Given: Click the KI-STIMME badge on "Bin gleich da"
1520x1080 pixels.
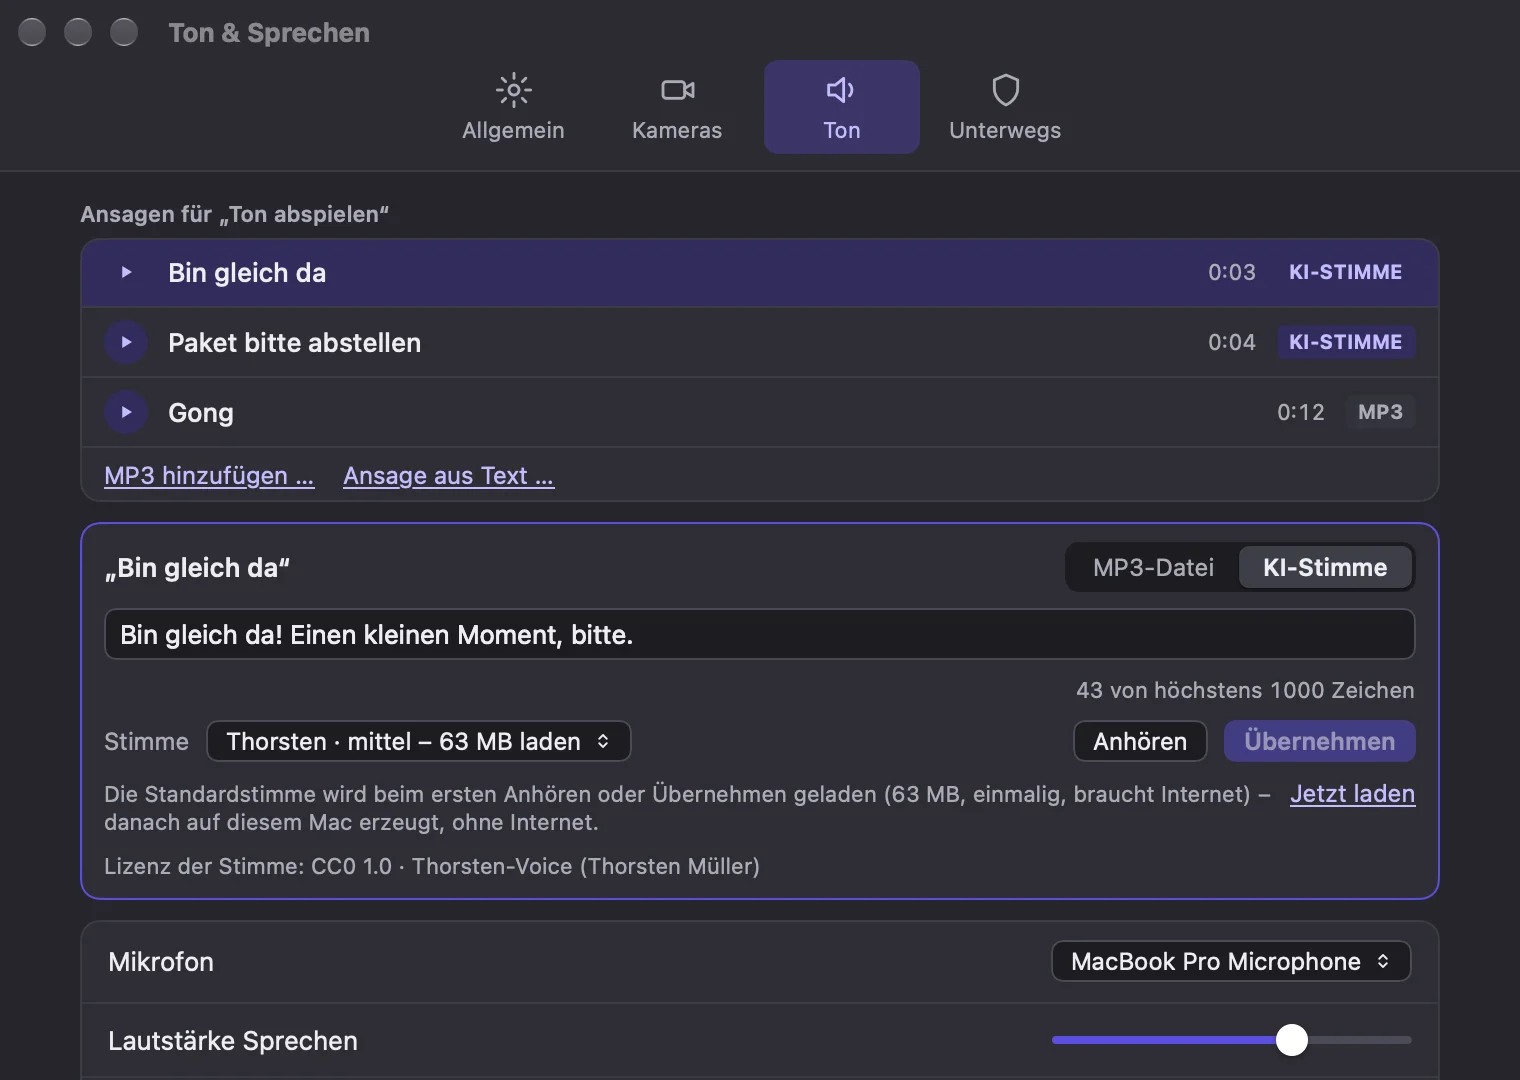Looking at the screenshot, I should click(x=1345, y=272).
